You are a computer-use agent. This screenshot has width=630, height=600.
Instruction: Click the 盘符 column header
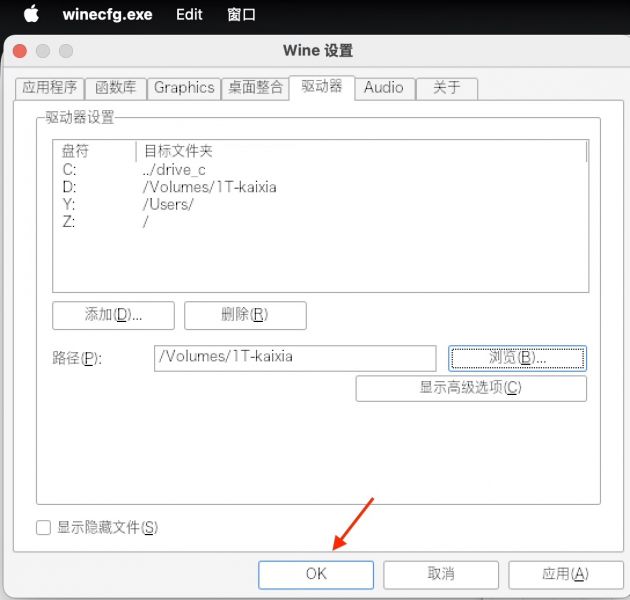point(94,151)
